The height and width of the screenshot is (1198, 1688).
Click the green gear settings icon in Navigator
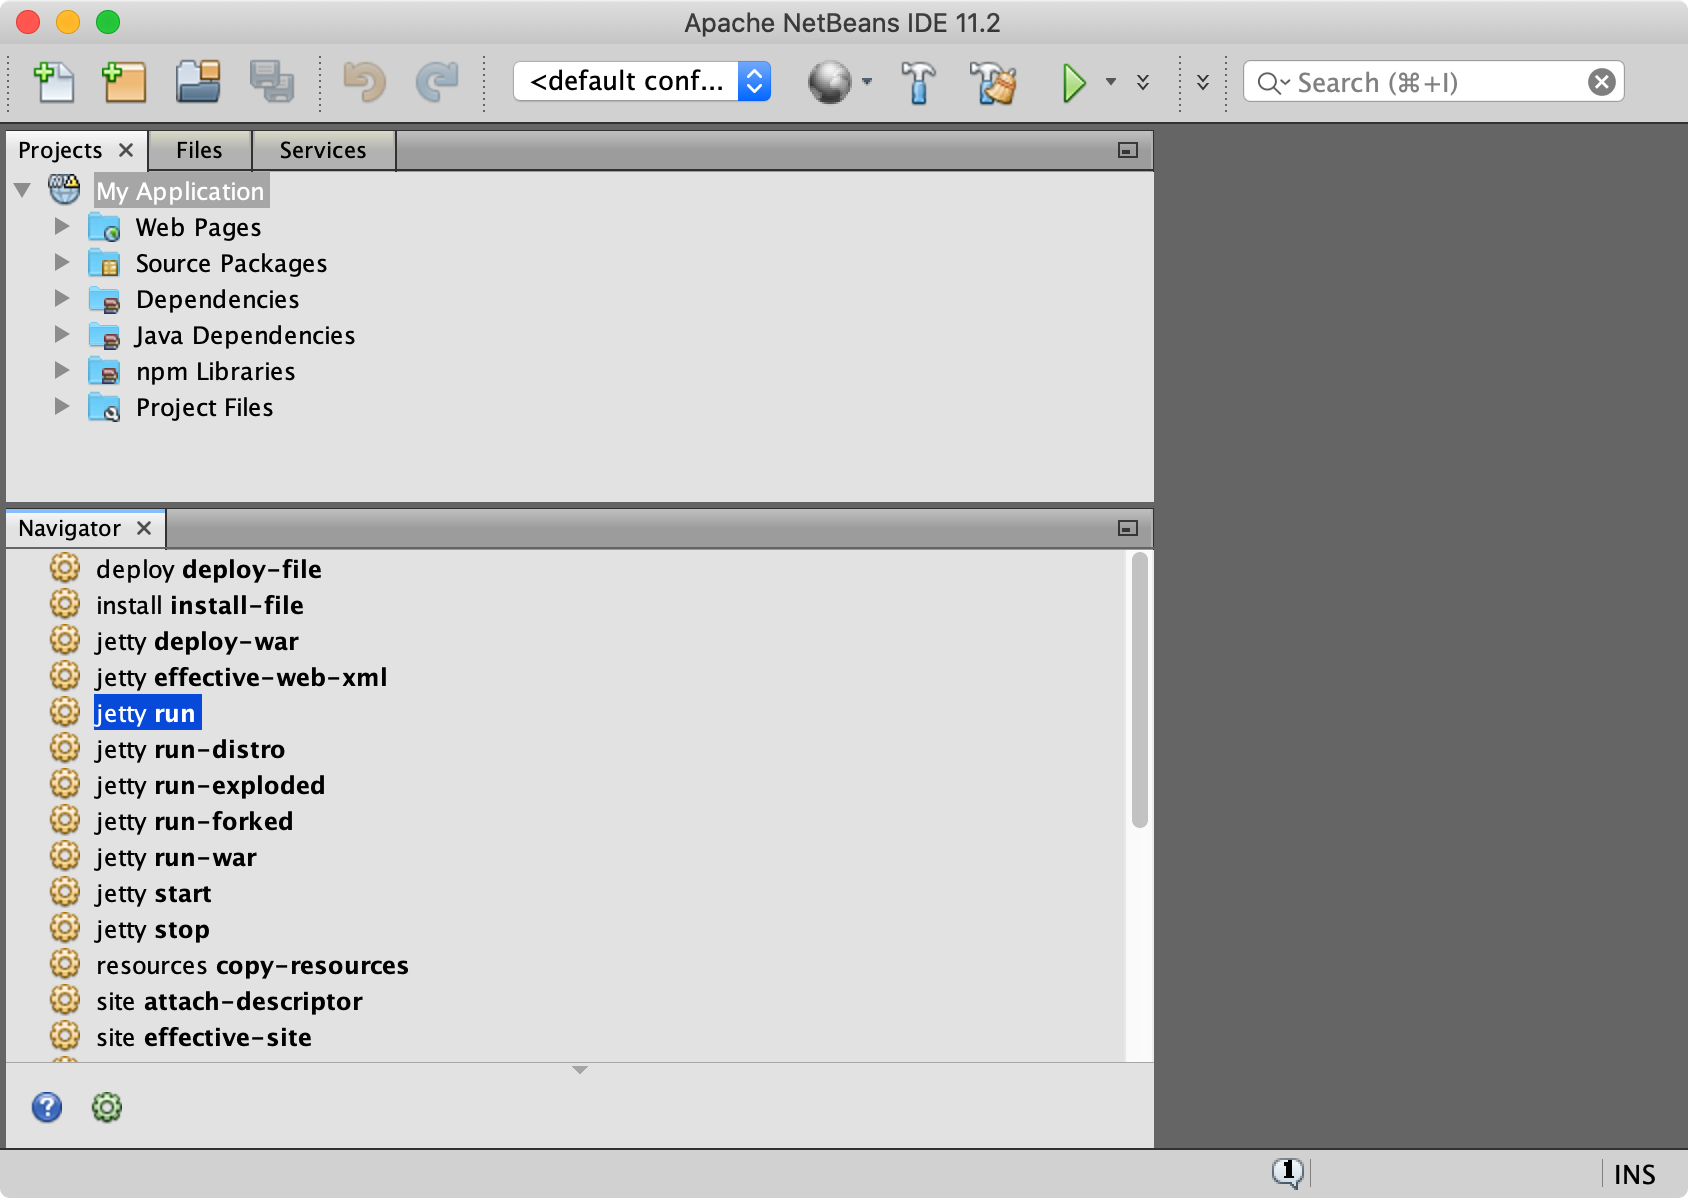tap(107, 1107)
